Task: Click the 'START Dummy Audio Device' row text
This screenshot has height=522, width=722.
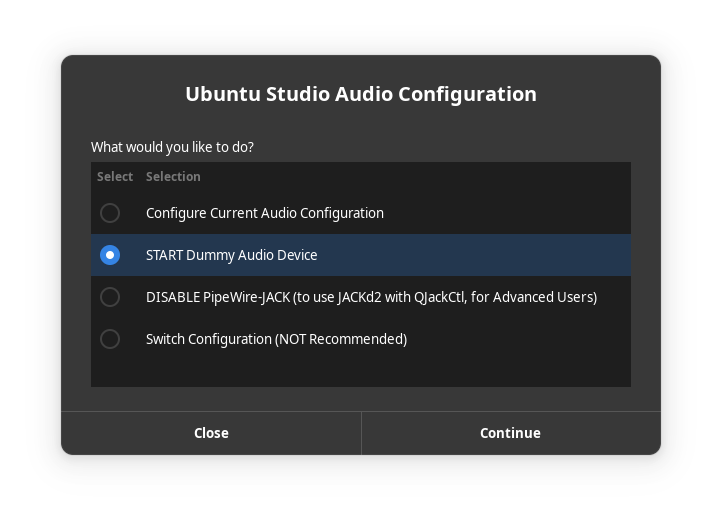Action: click(231, 255)
